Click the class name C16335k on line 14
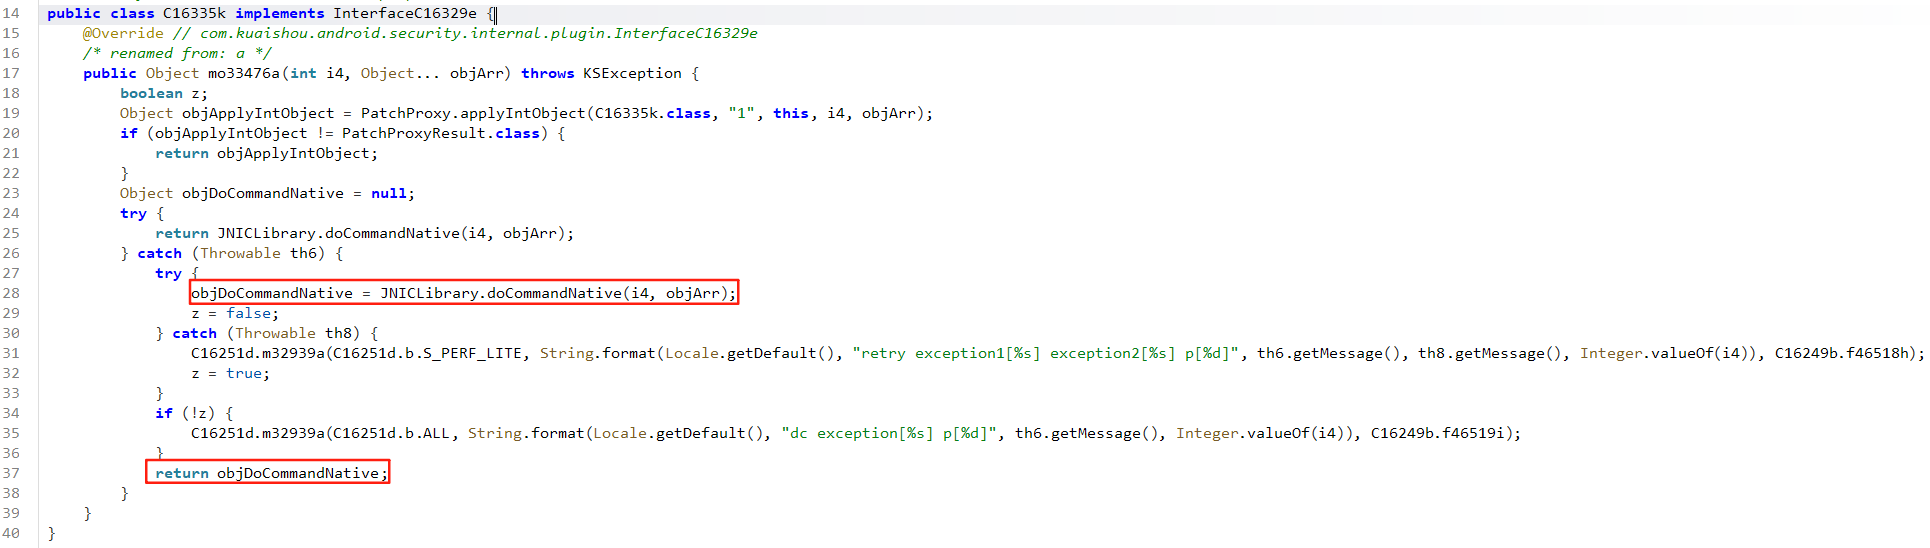The image size is (1930, 548). pyautogui.click(x=194, y=13)
